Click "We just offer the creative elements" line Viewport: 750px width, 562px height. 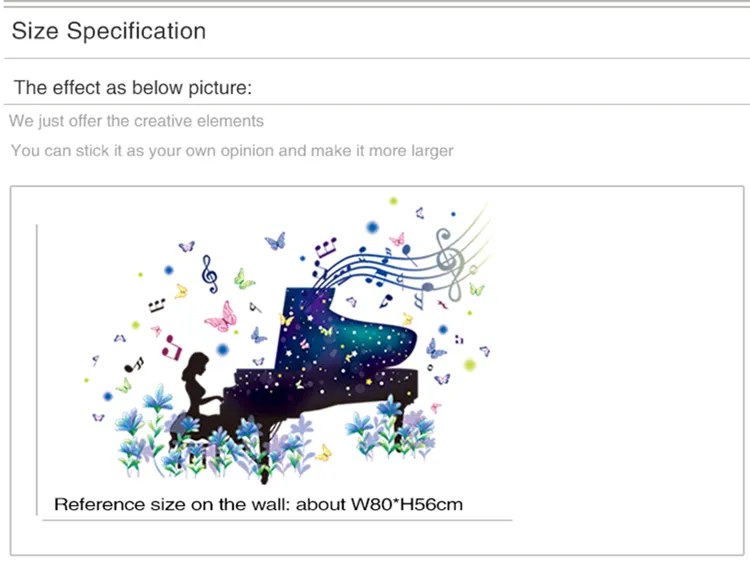tap(137, 121)
